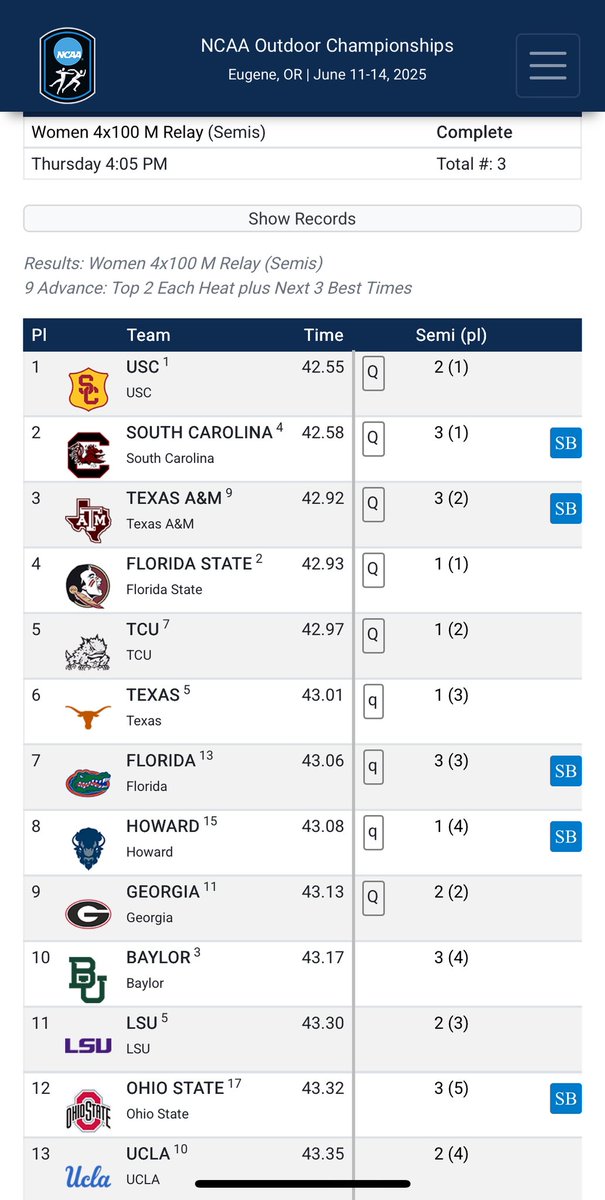Click the Baylor BU logo
Image resolution: width=605 pixels, height=1200 pixels.
click(x=88, y=980)
